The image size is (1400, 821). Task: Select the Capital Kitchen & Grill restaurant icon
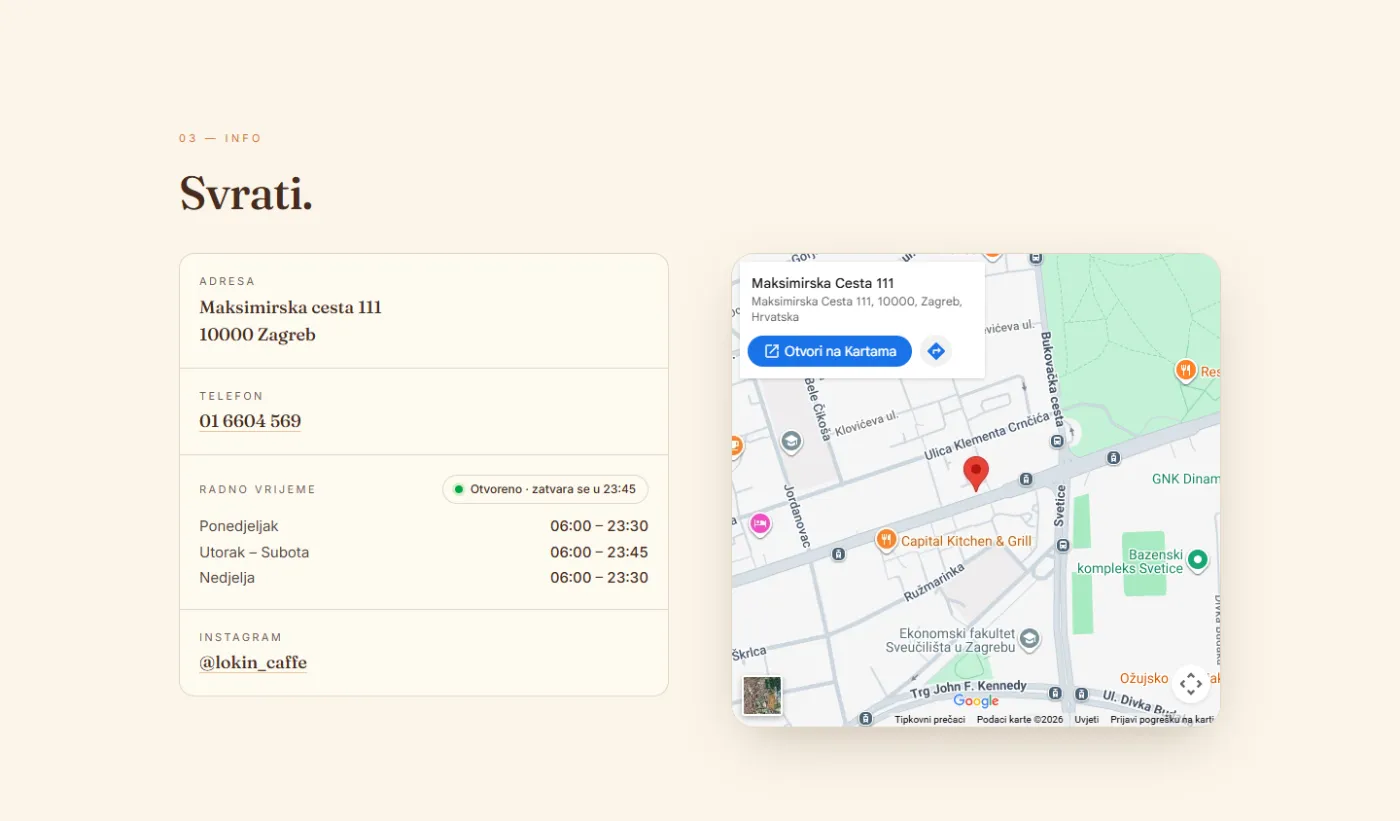pos(886,541)
